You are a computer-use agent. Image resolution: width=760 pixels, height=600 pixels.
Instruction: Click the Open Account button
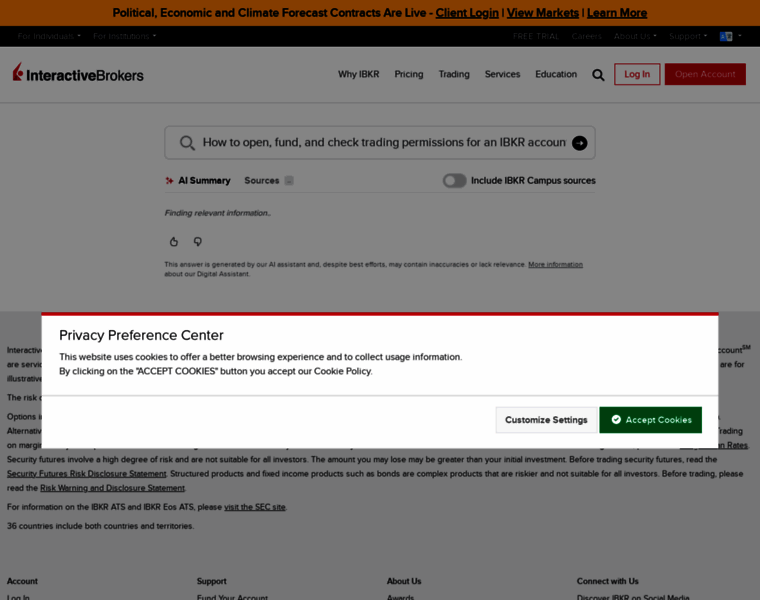[x=705, y=74]
